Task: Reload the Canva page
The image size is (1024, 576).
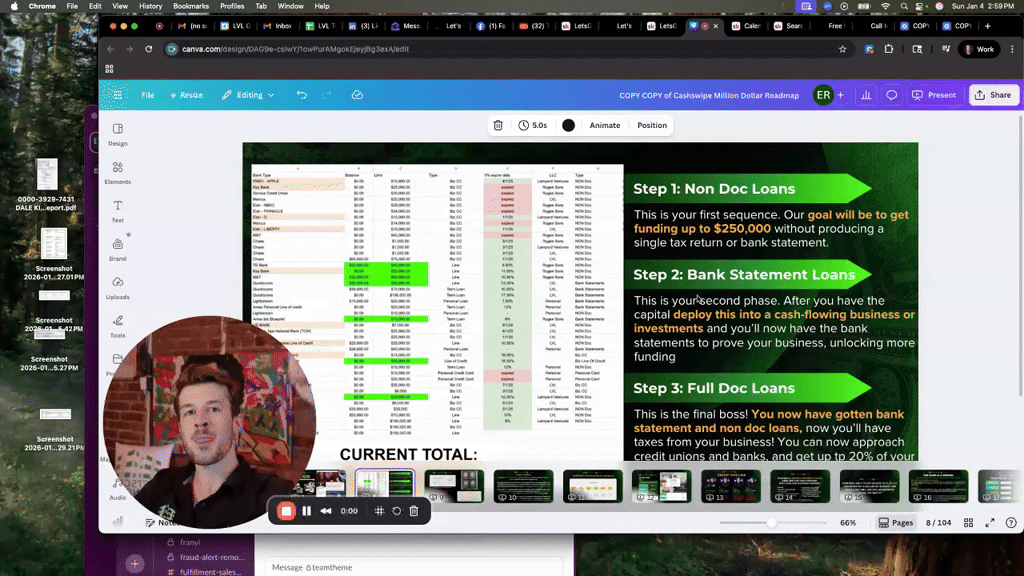Action: (x=149, y=49)
